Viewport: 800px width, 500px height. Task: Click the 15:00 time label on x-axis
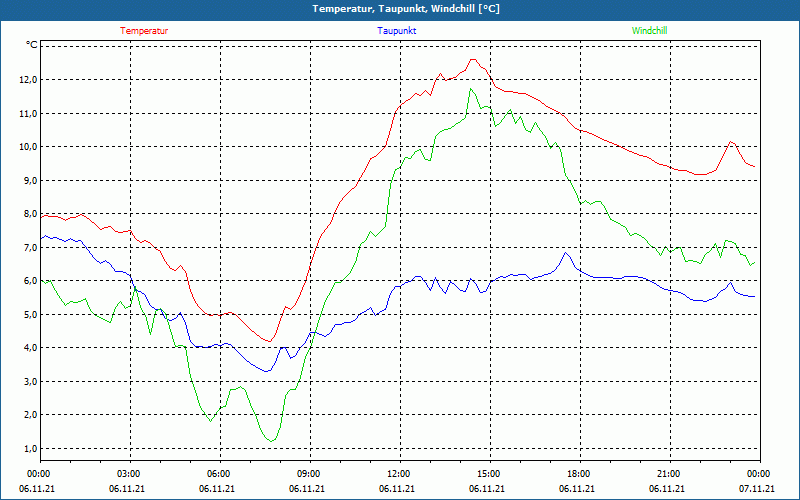tap(489, 474)
